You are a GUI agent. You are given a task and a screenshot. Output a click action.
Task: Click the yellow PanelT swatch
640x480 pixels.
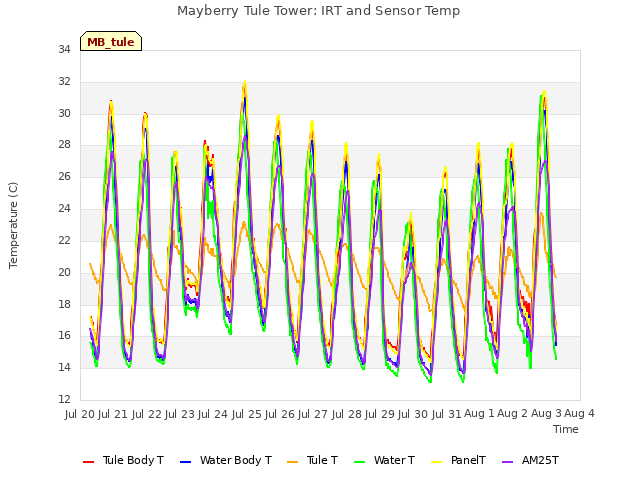click(x=437, y=462)
